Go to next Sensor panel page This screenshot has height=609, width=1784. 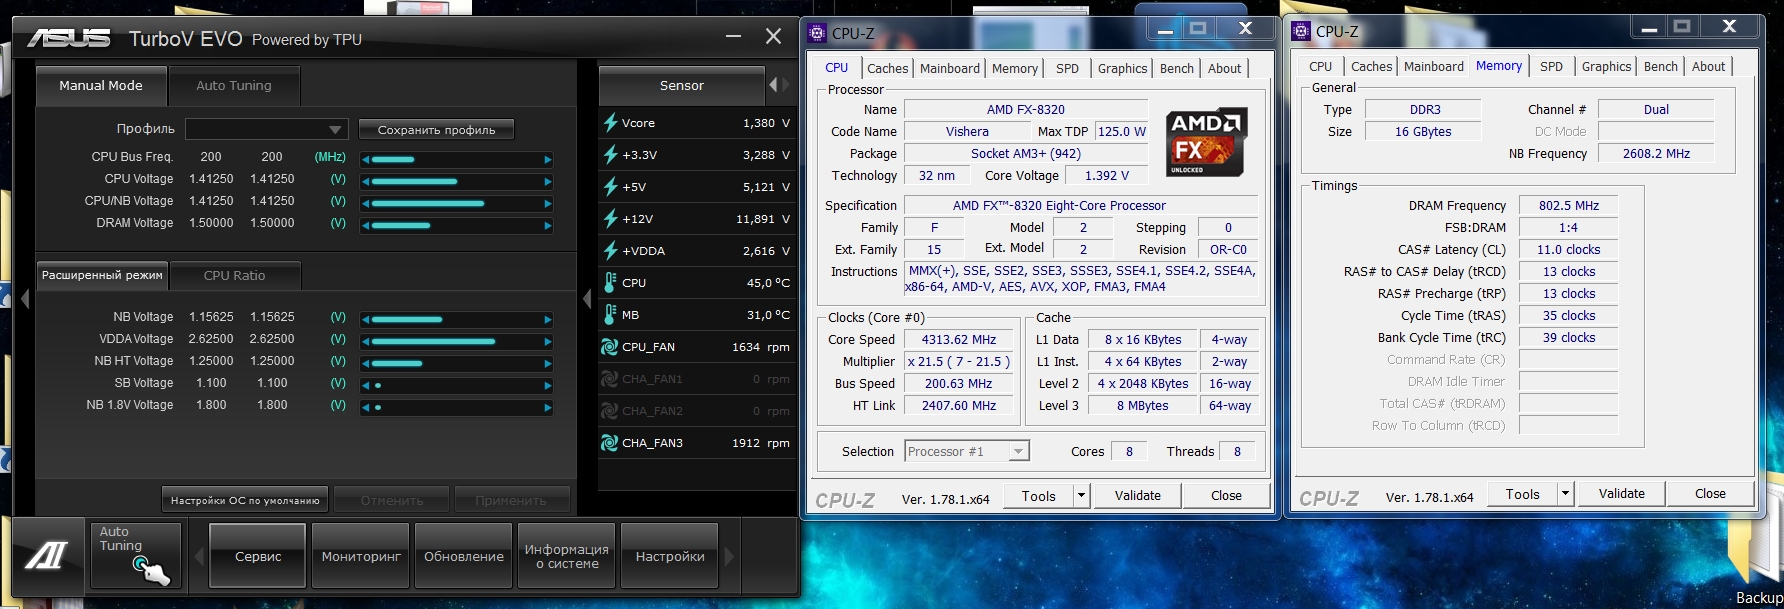[x=787, y=86]
